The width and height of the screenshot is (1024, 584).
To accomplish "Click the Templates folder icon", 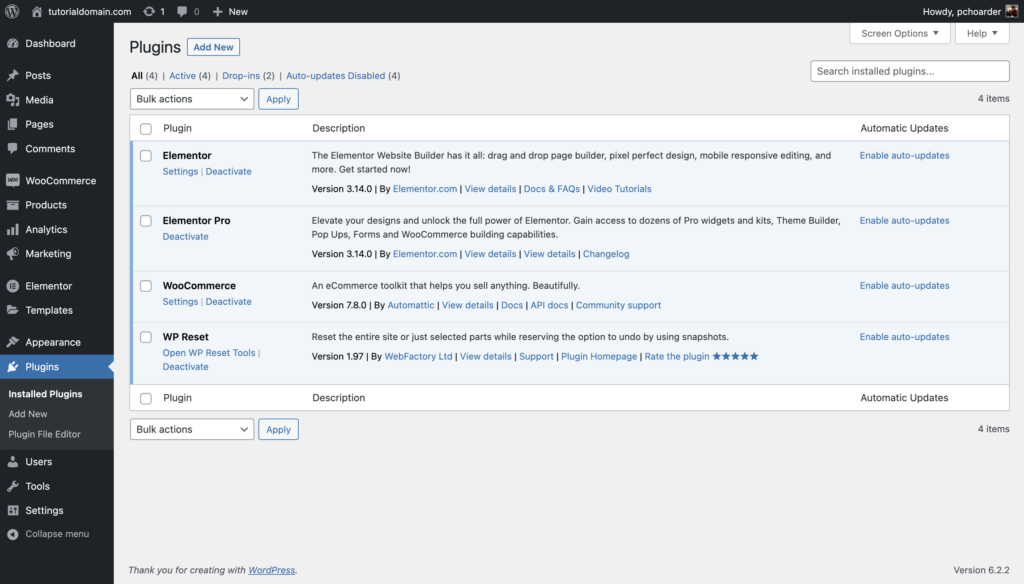I will [12, 310].
